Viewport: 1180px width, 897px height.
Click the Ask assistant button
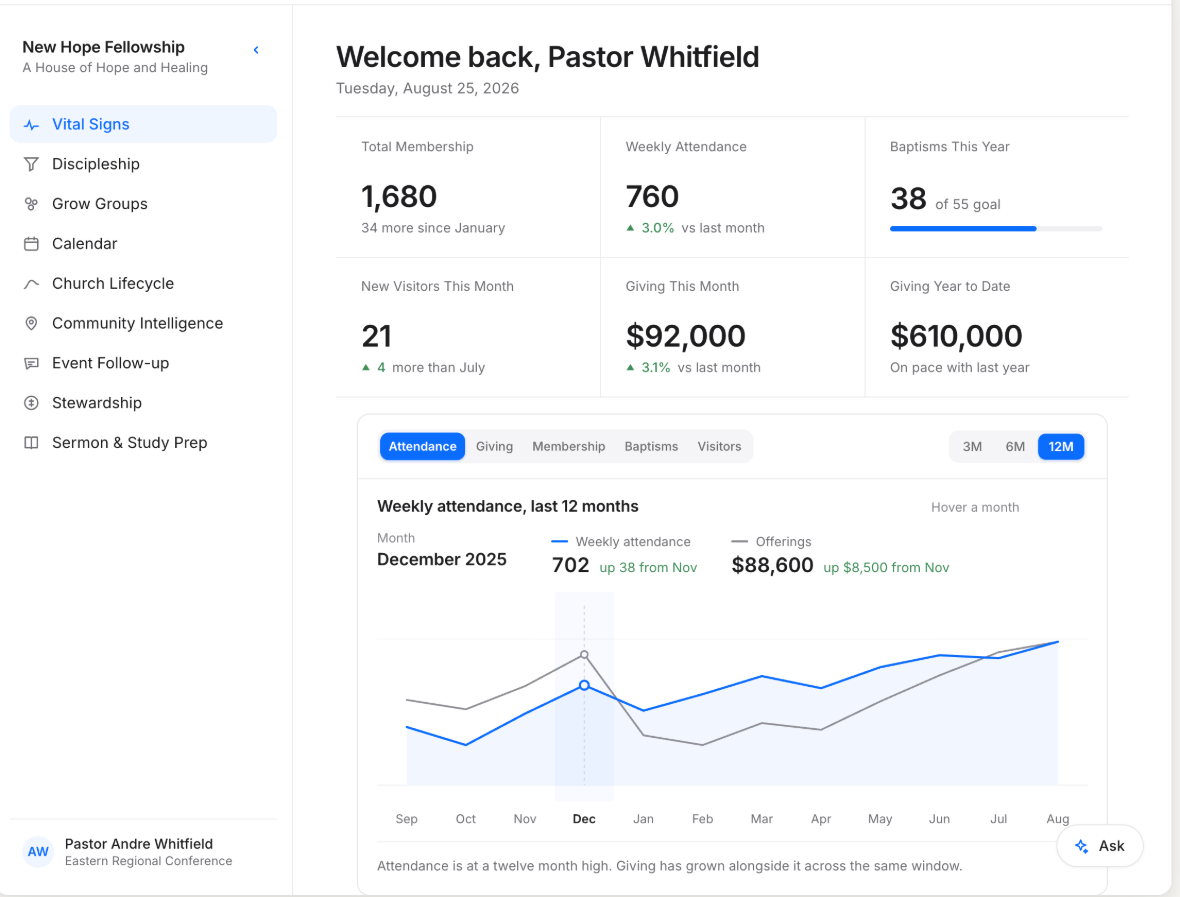click(x=1099, y=847)
